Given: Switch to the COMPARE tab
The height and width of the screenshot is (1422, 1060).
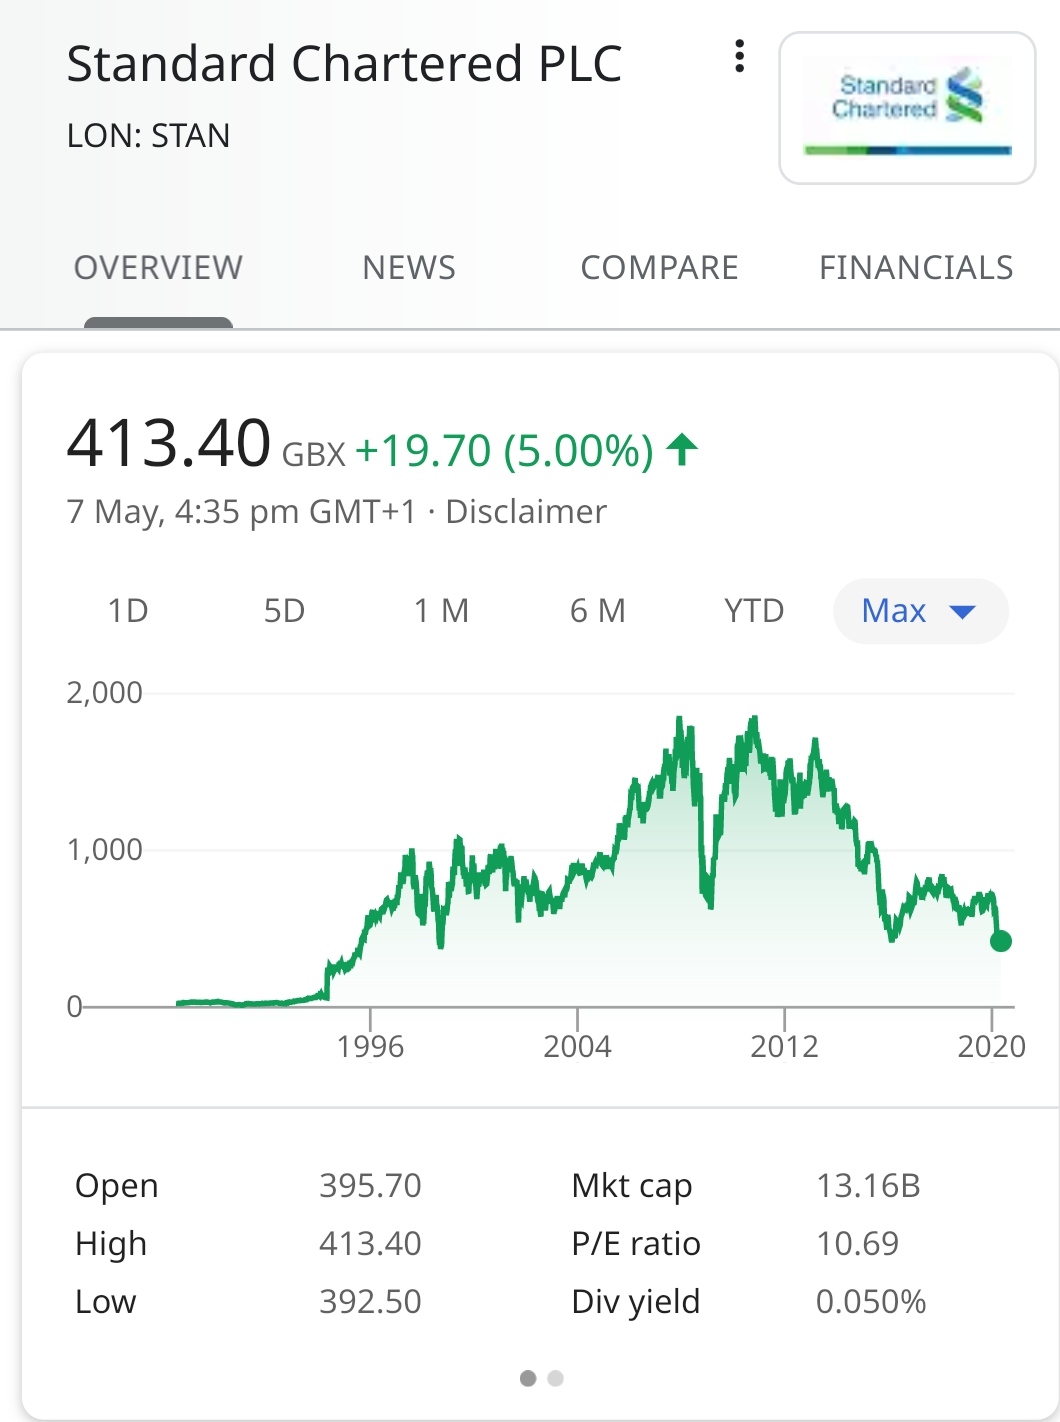Looking at the screenshot, I should click(659, 268).
